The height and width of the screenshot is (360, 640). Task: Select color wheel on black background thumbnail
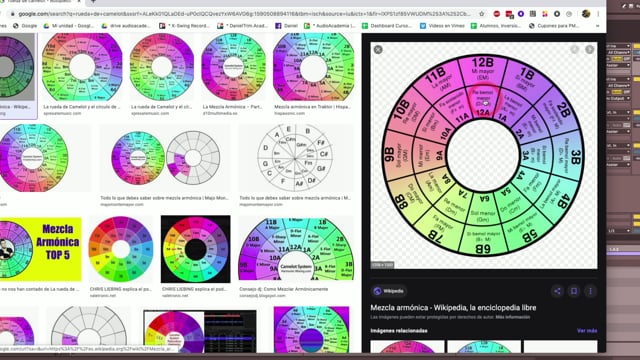tap(196, 249)
